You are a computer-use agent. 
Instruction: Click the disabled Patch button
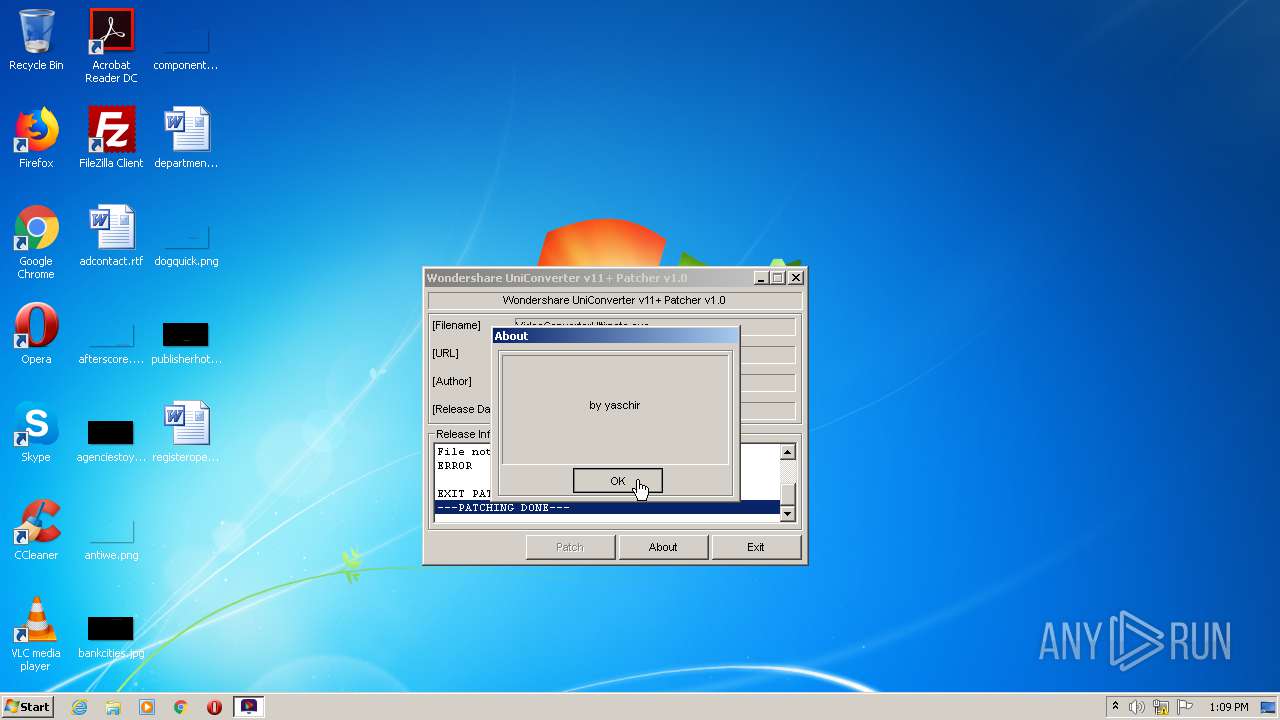point(570,547)
